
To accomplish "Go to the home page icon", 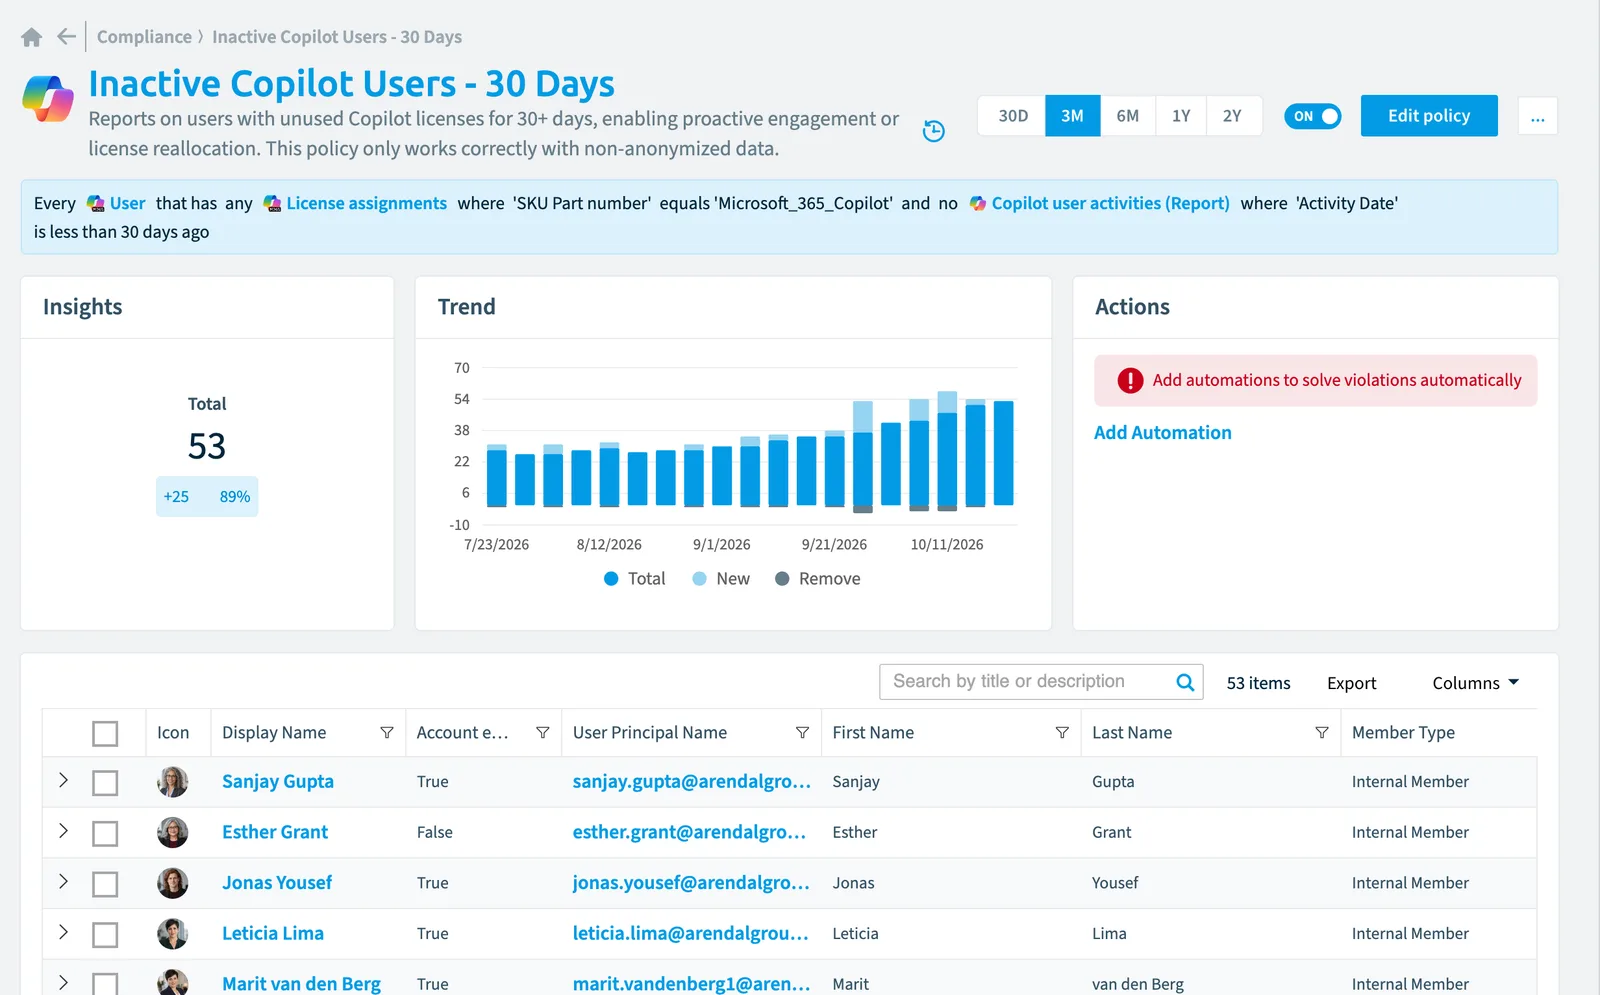I will tap(32, 37).
